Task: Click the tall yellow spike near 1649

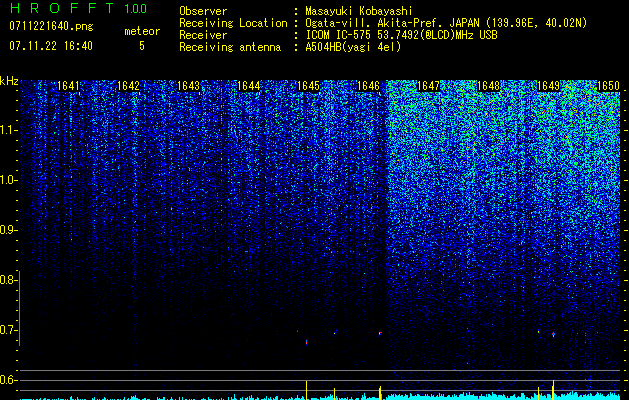Action: [x=553, y=390]
